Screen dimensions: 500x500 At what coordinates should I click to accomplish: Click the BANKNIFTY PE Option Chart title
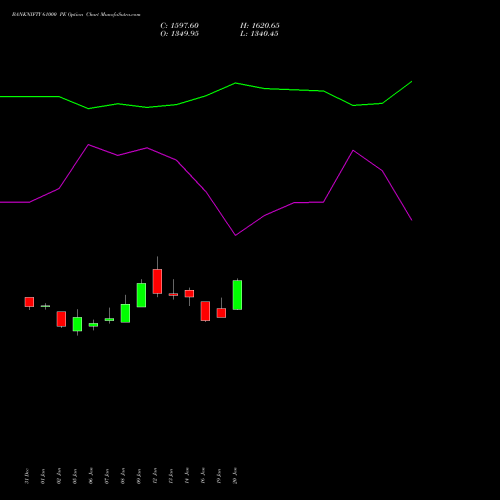(76, 14)
